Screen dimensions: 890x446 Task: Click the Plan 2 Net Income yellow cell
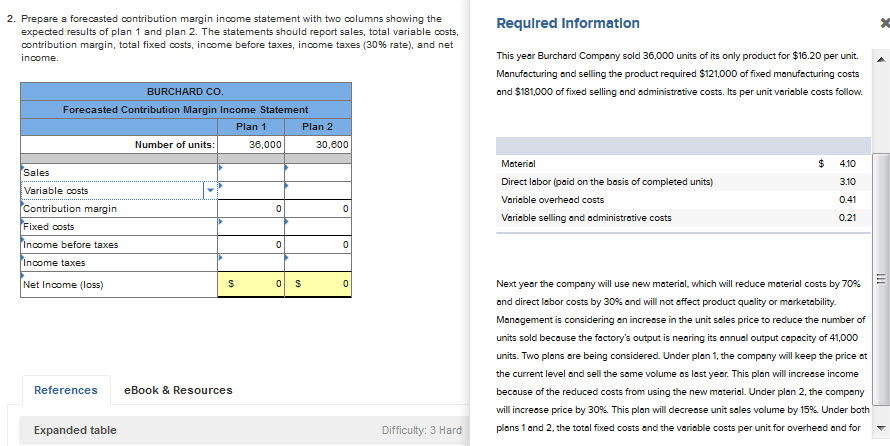click(318, 284)
